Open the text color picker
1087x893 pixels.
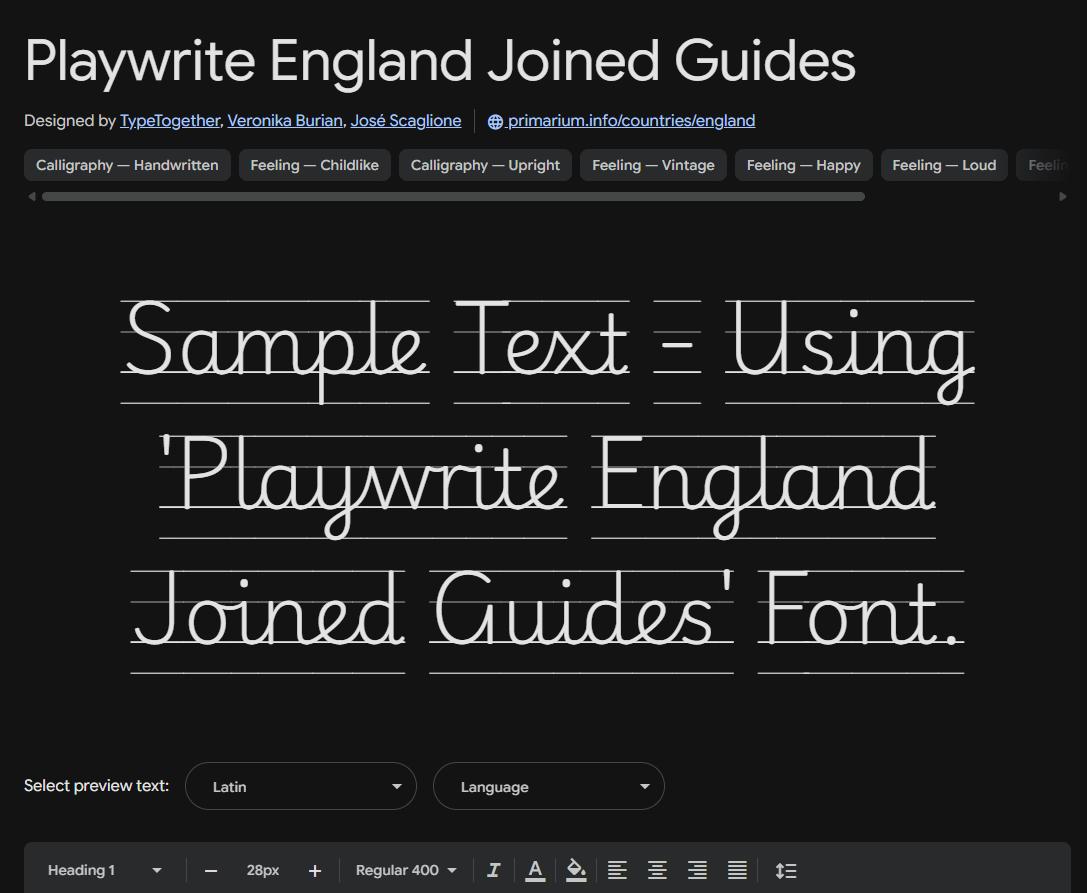coord(534,870)
